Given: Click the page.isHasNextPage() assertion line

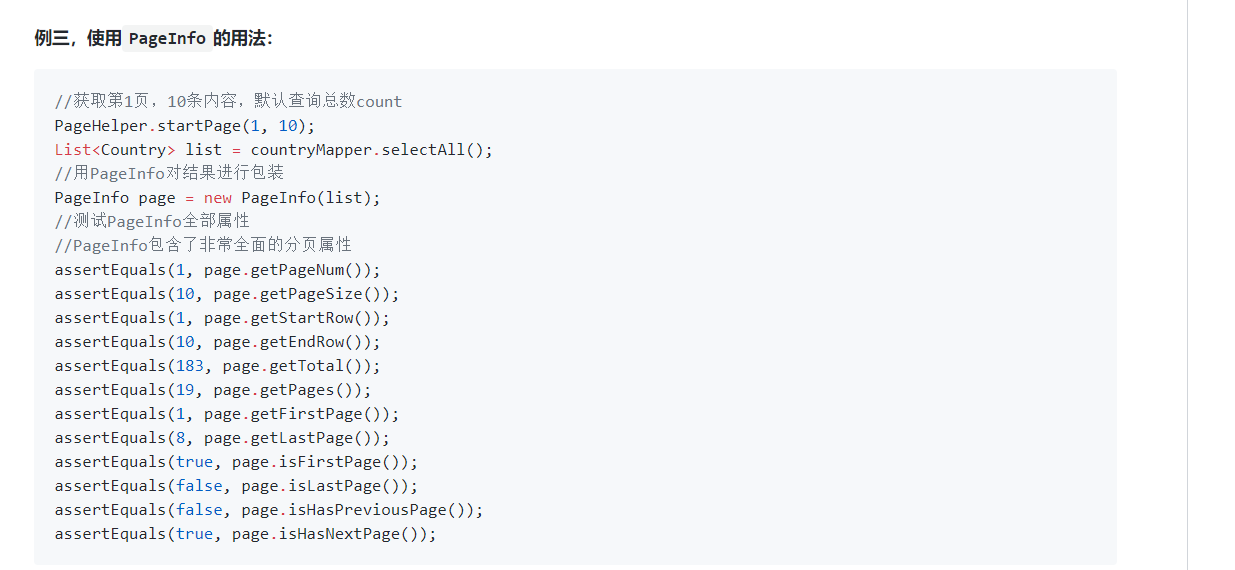Looking at the screenshot, I should [x=245, y=534].
